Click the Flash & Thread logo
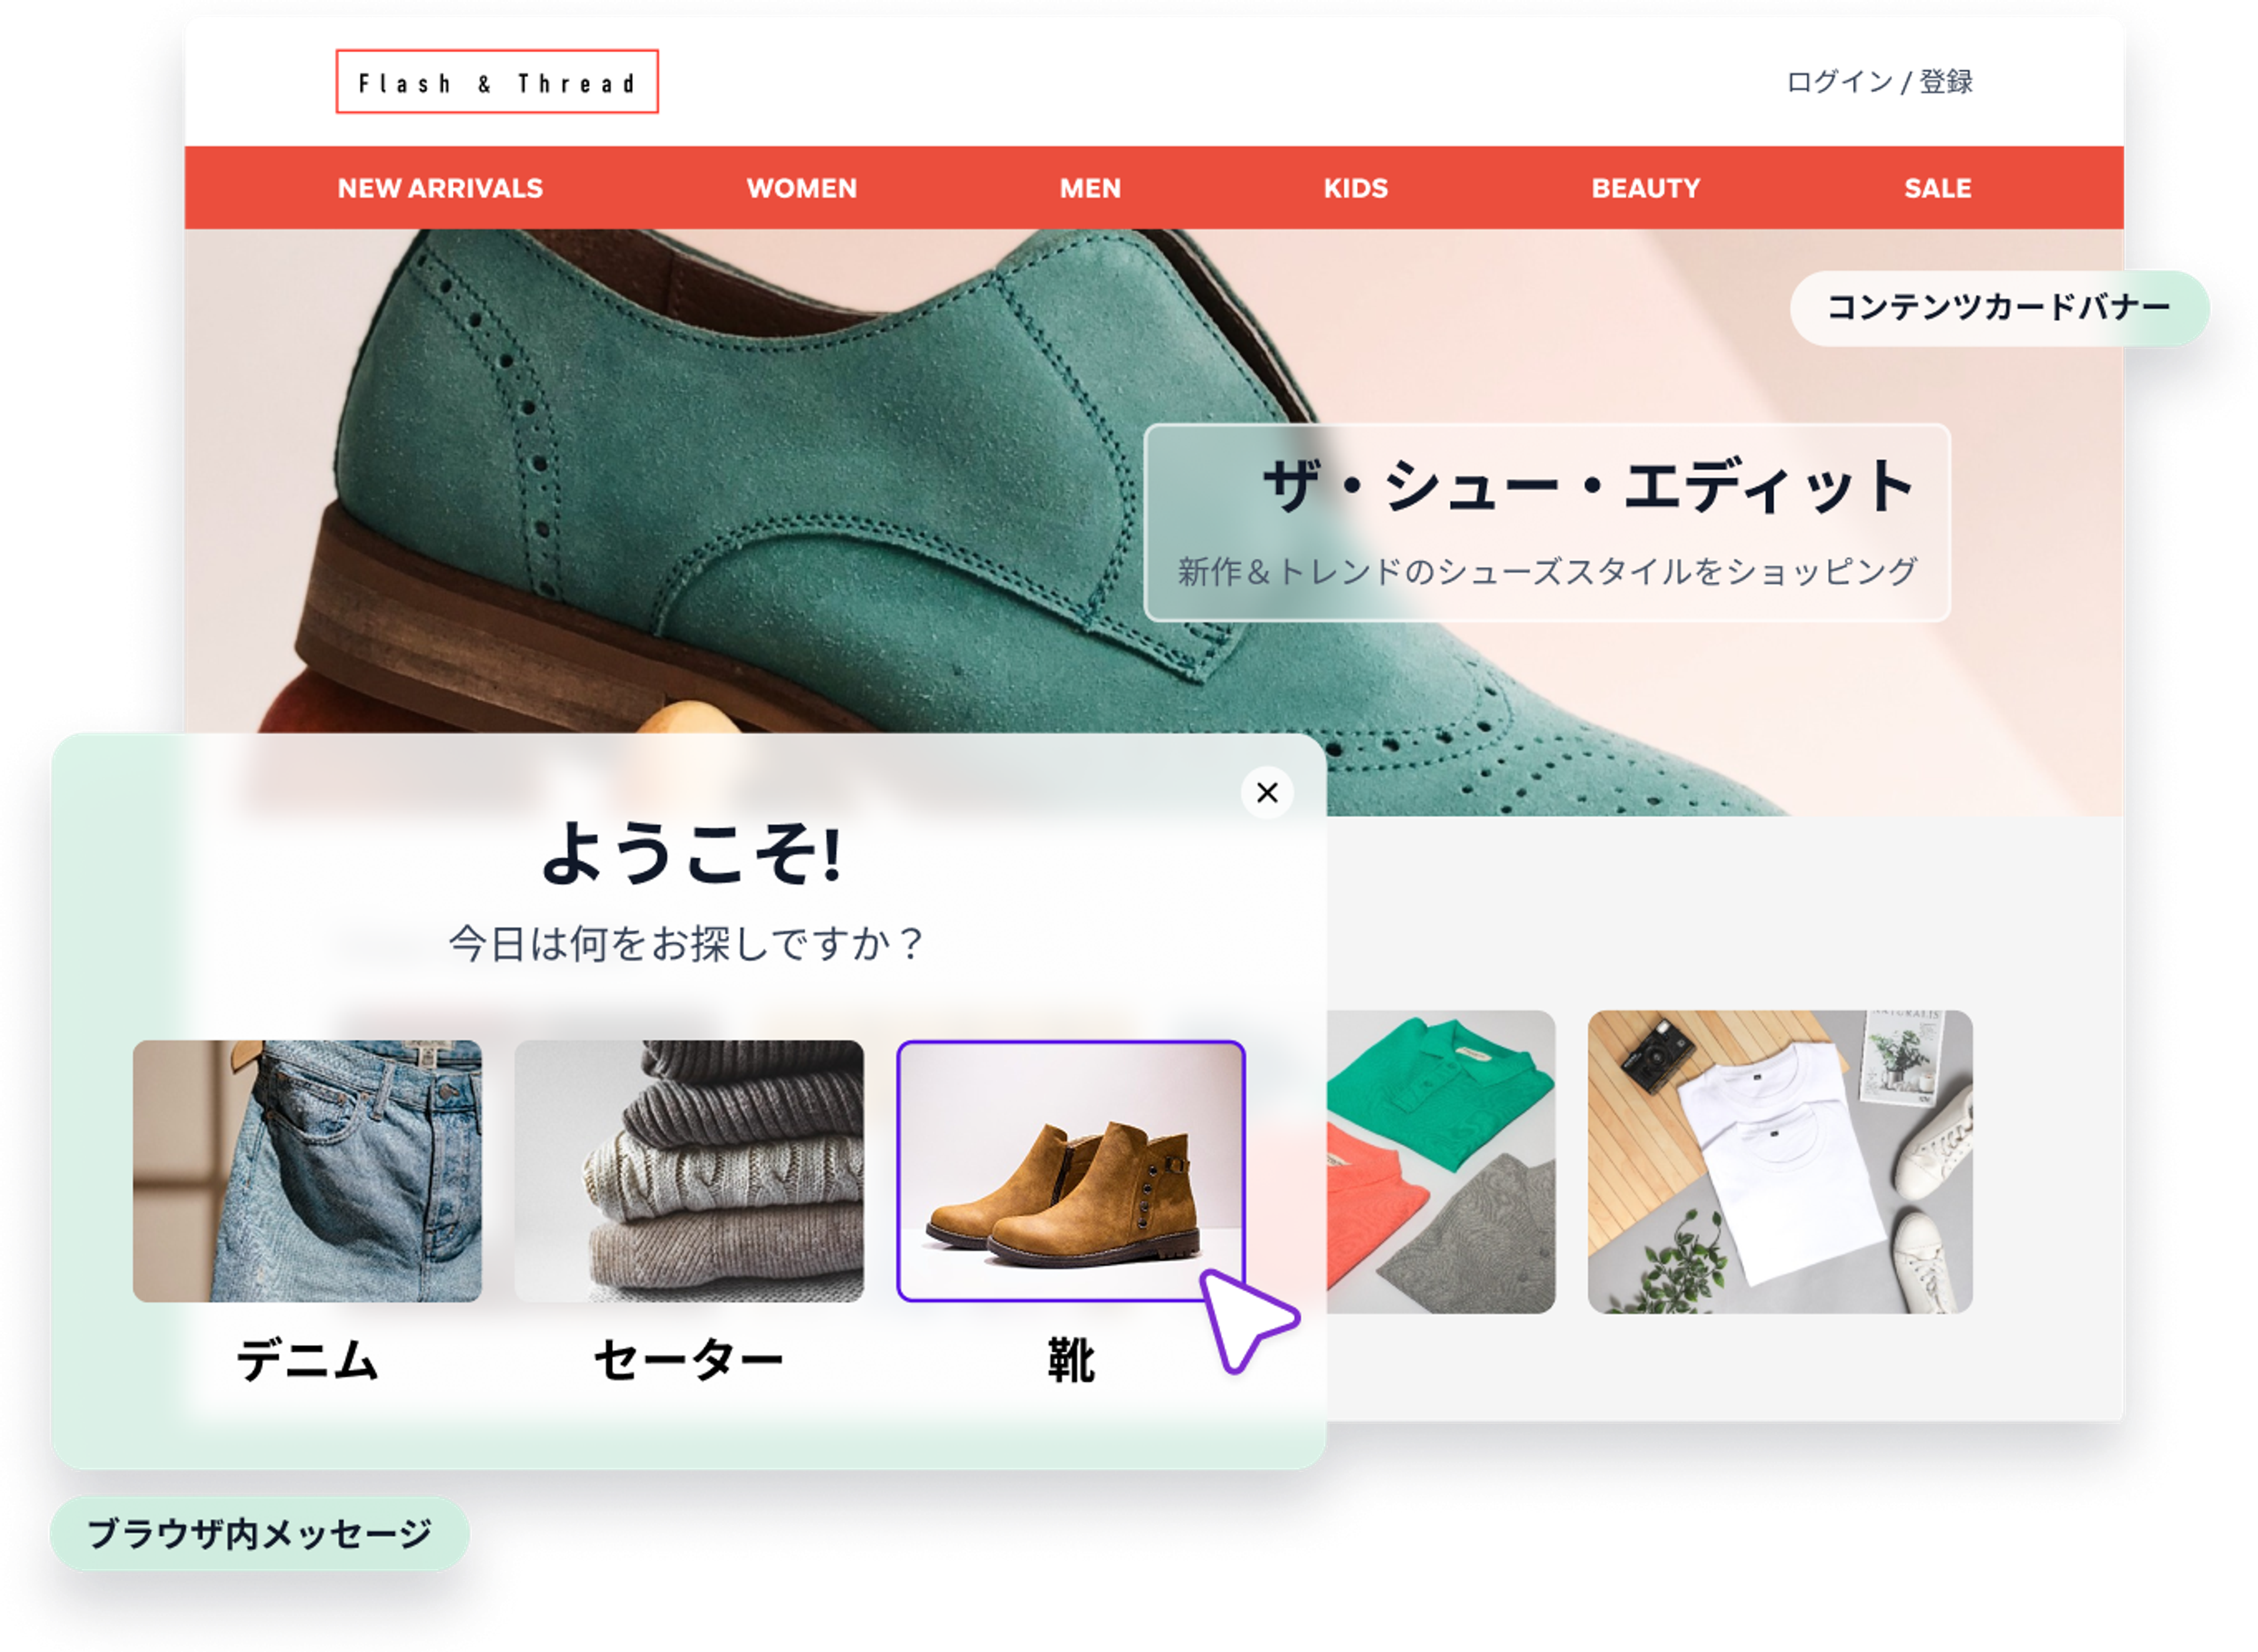This screenshot has width=2258, height=1652. point(497,82)
